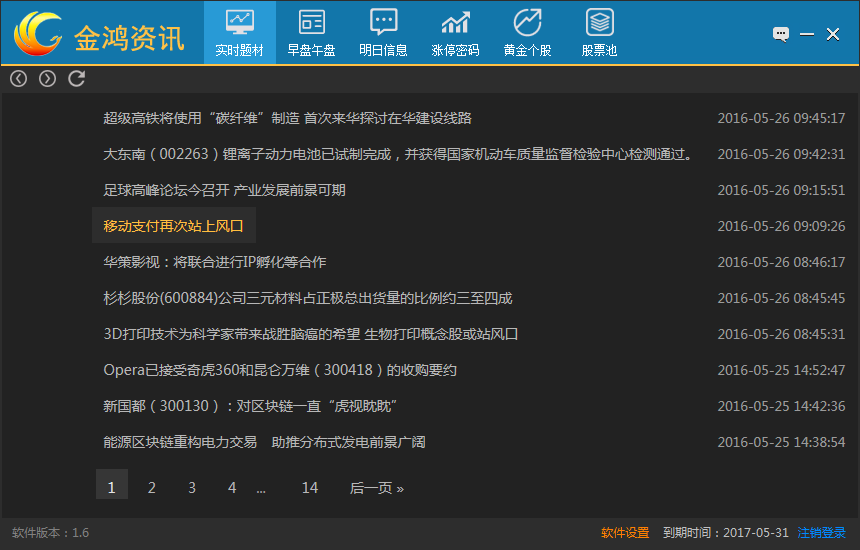
Task: Switch to the 早盘午盘 tab
Action: click(311, 31)
